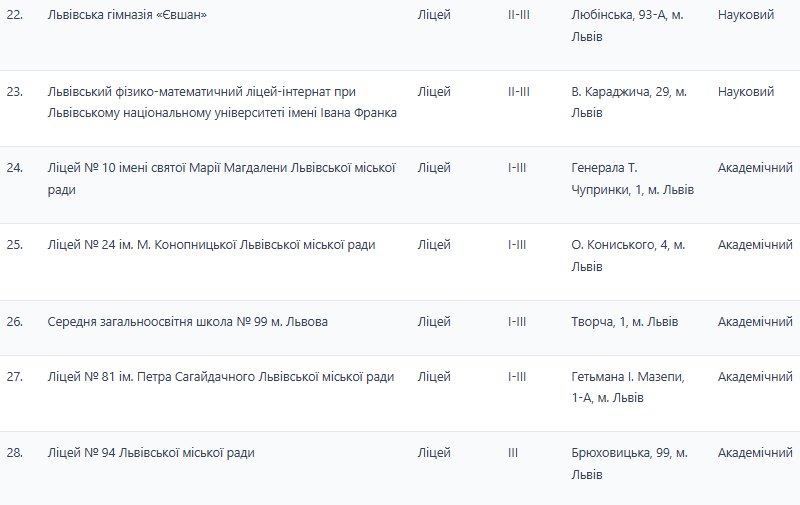
Task: Click the school name Львівська гімназія «Євшан»
Action: point(127,15)
